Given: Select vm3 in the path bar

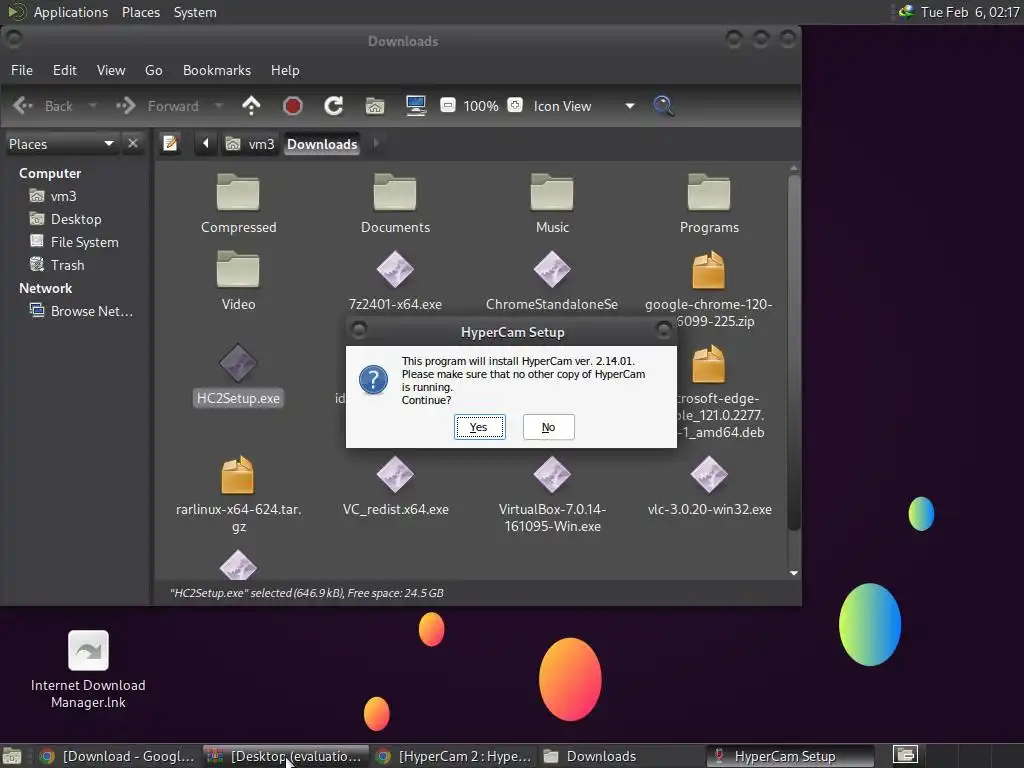Looking at the screenshot, I should click(250, 144).
